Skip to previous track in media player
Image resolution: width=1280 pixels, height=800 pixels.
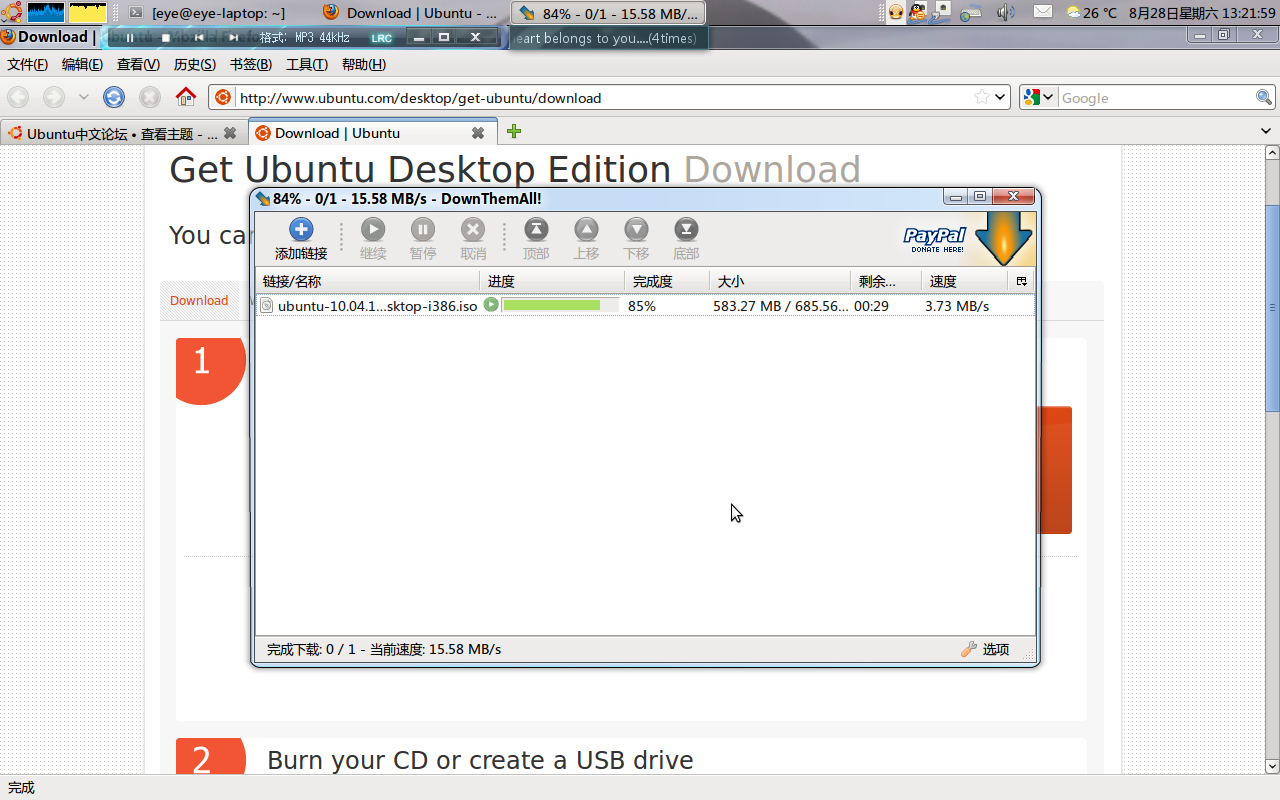[x=199, y=37]
